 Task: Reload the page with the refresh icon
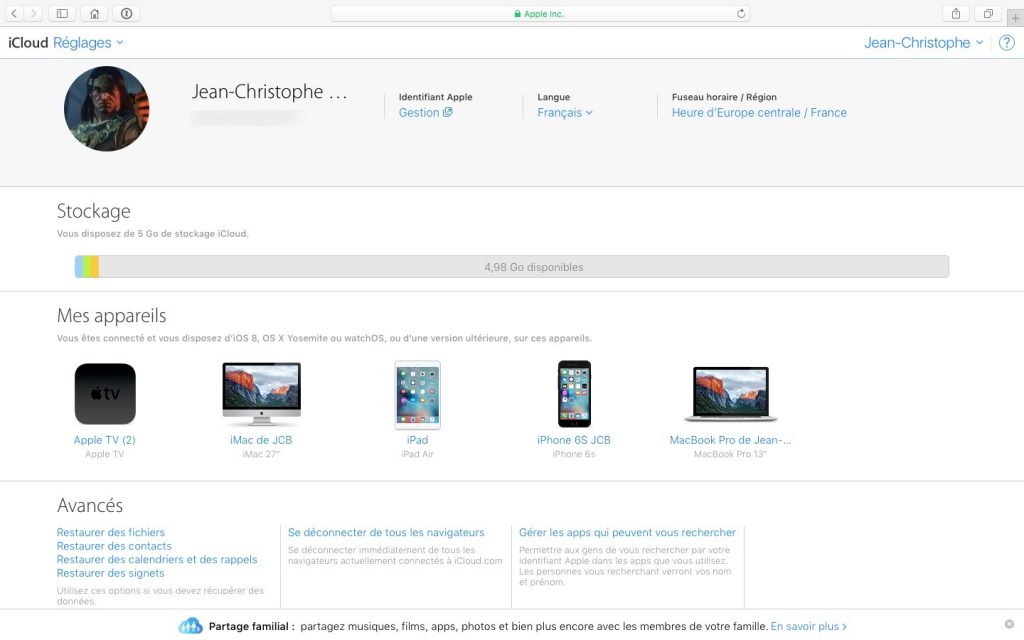click(x=741, y=14)
